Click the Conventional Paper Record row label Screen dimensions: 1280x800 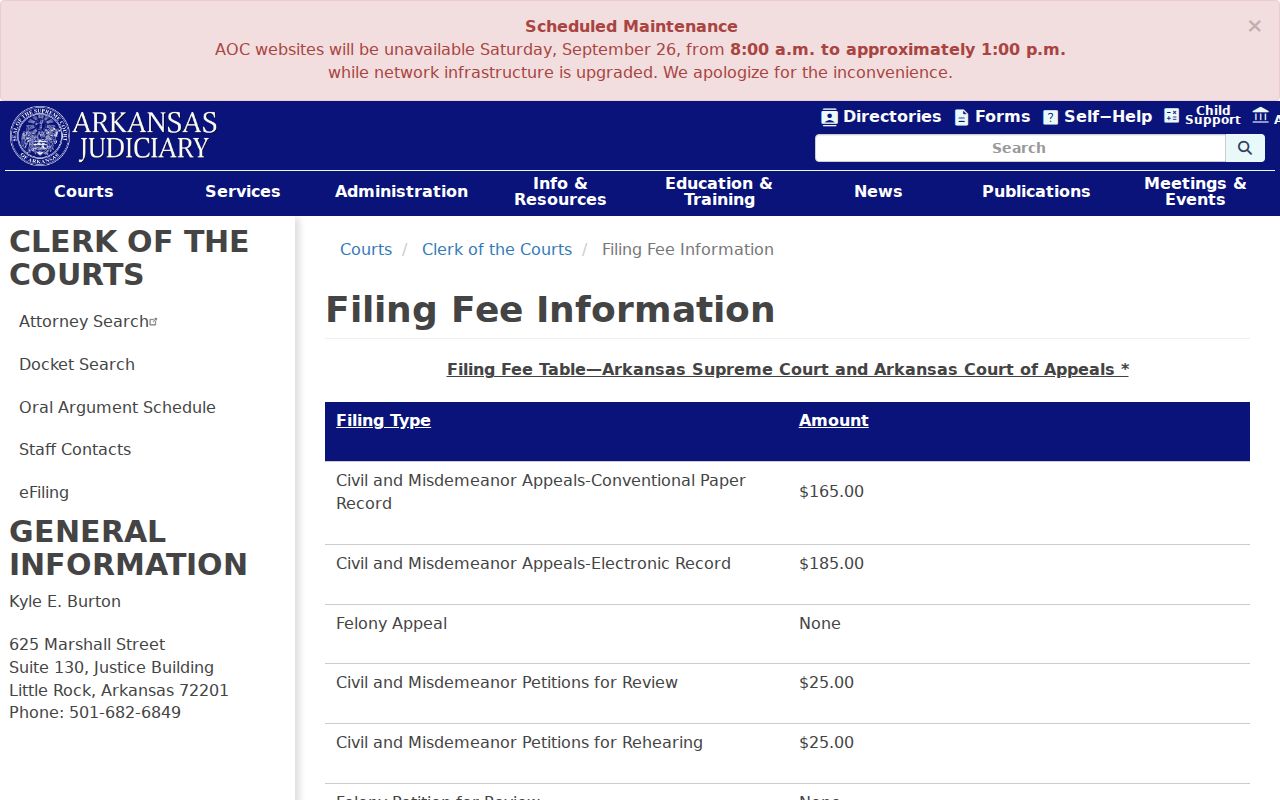pos(541,492)
